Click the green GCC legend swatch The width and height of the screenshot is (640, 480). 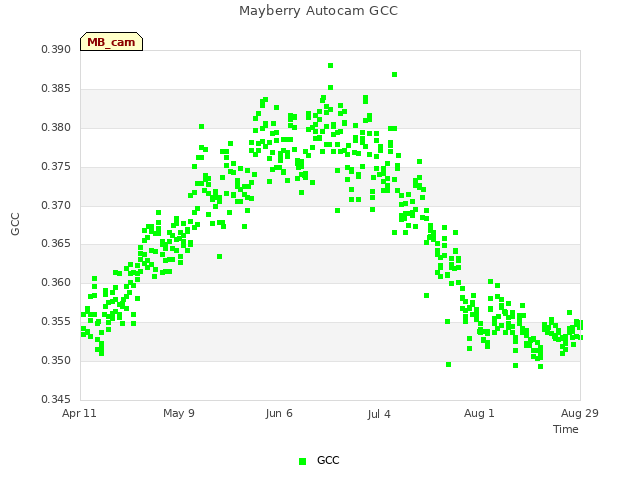pos(302,461)
